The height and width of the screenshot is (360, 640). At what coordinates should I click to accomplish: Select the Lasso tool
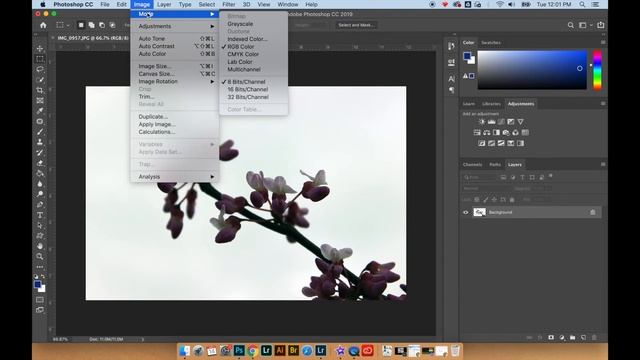(x=40, y=69)
